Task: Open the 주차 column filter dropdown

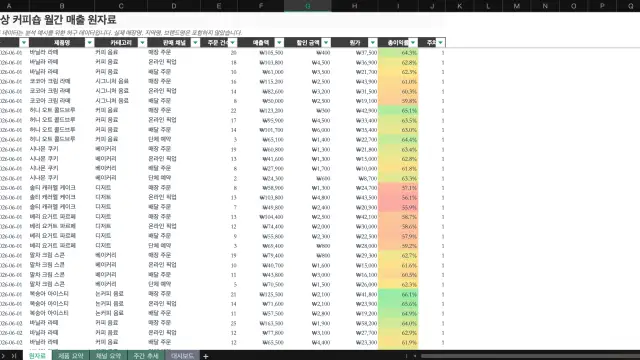Action: (x=440, y=42)
